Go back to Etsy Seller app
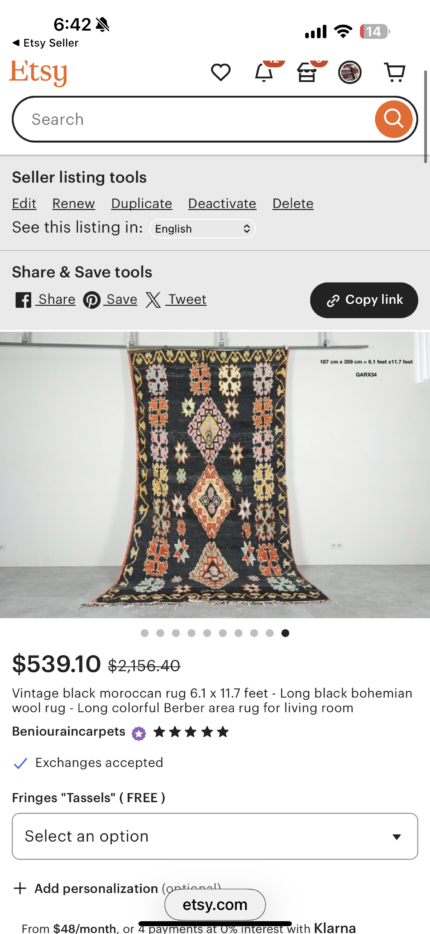Screen dimensions: 430x934 (45, 43)
